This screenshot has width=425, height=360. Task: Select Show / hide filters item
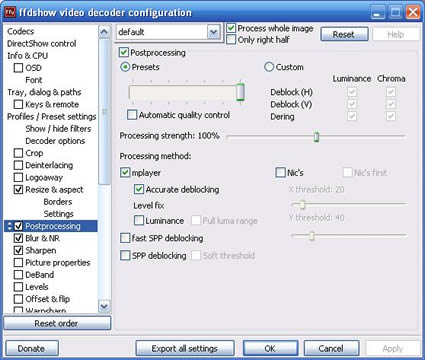point(58,129)
